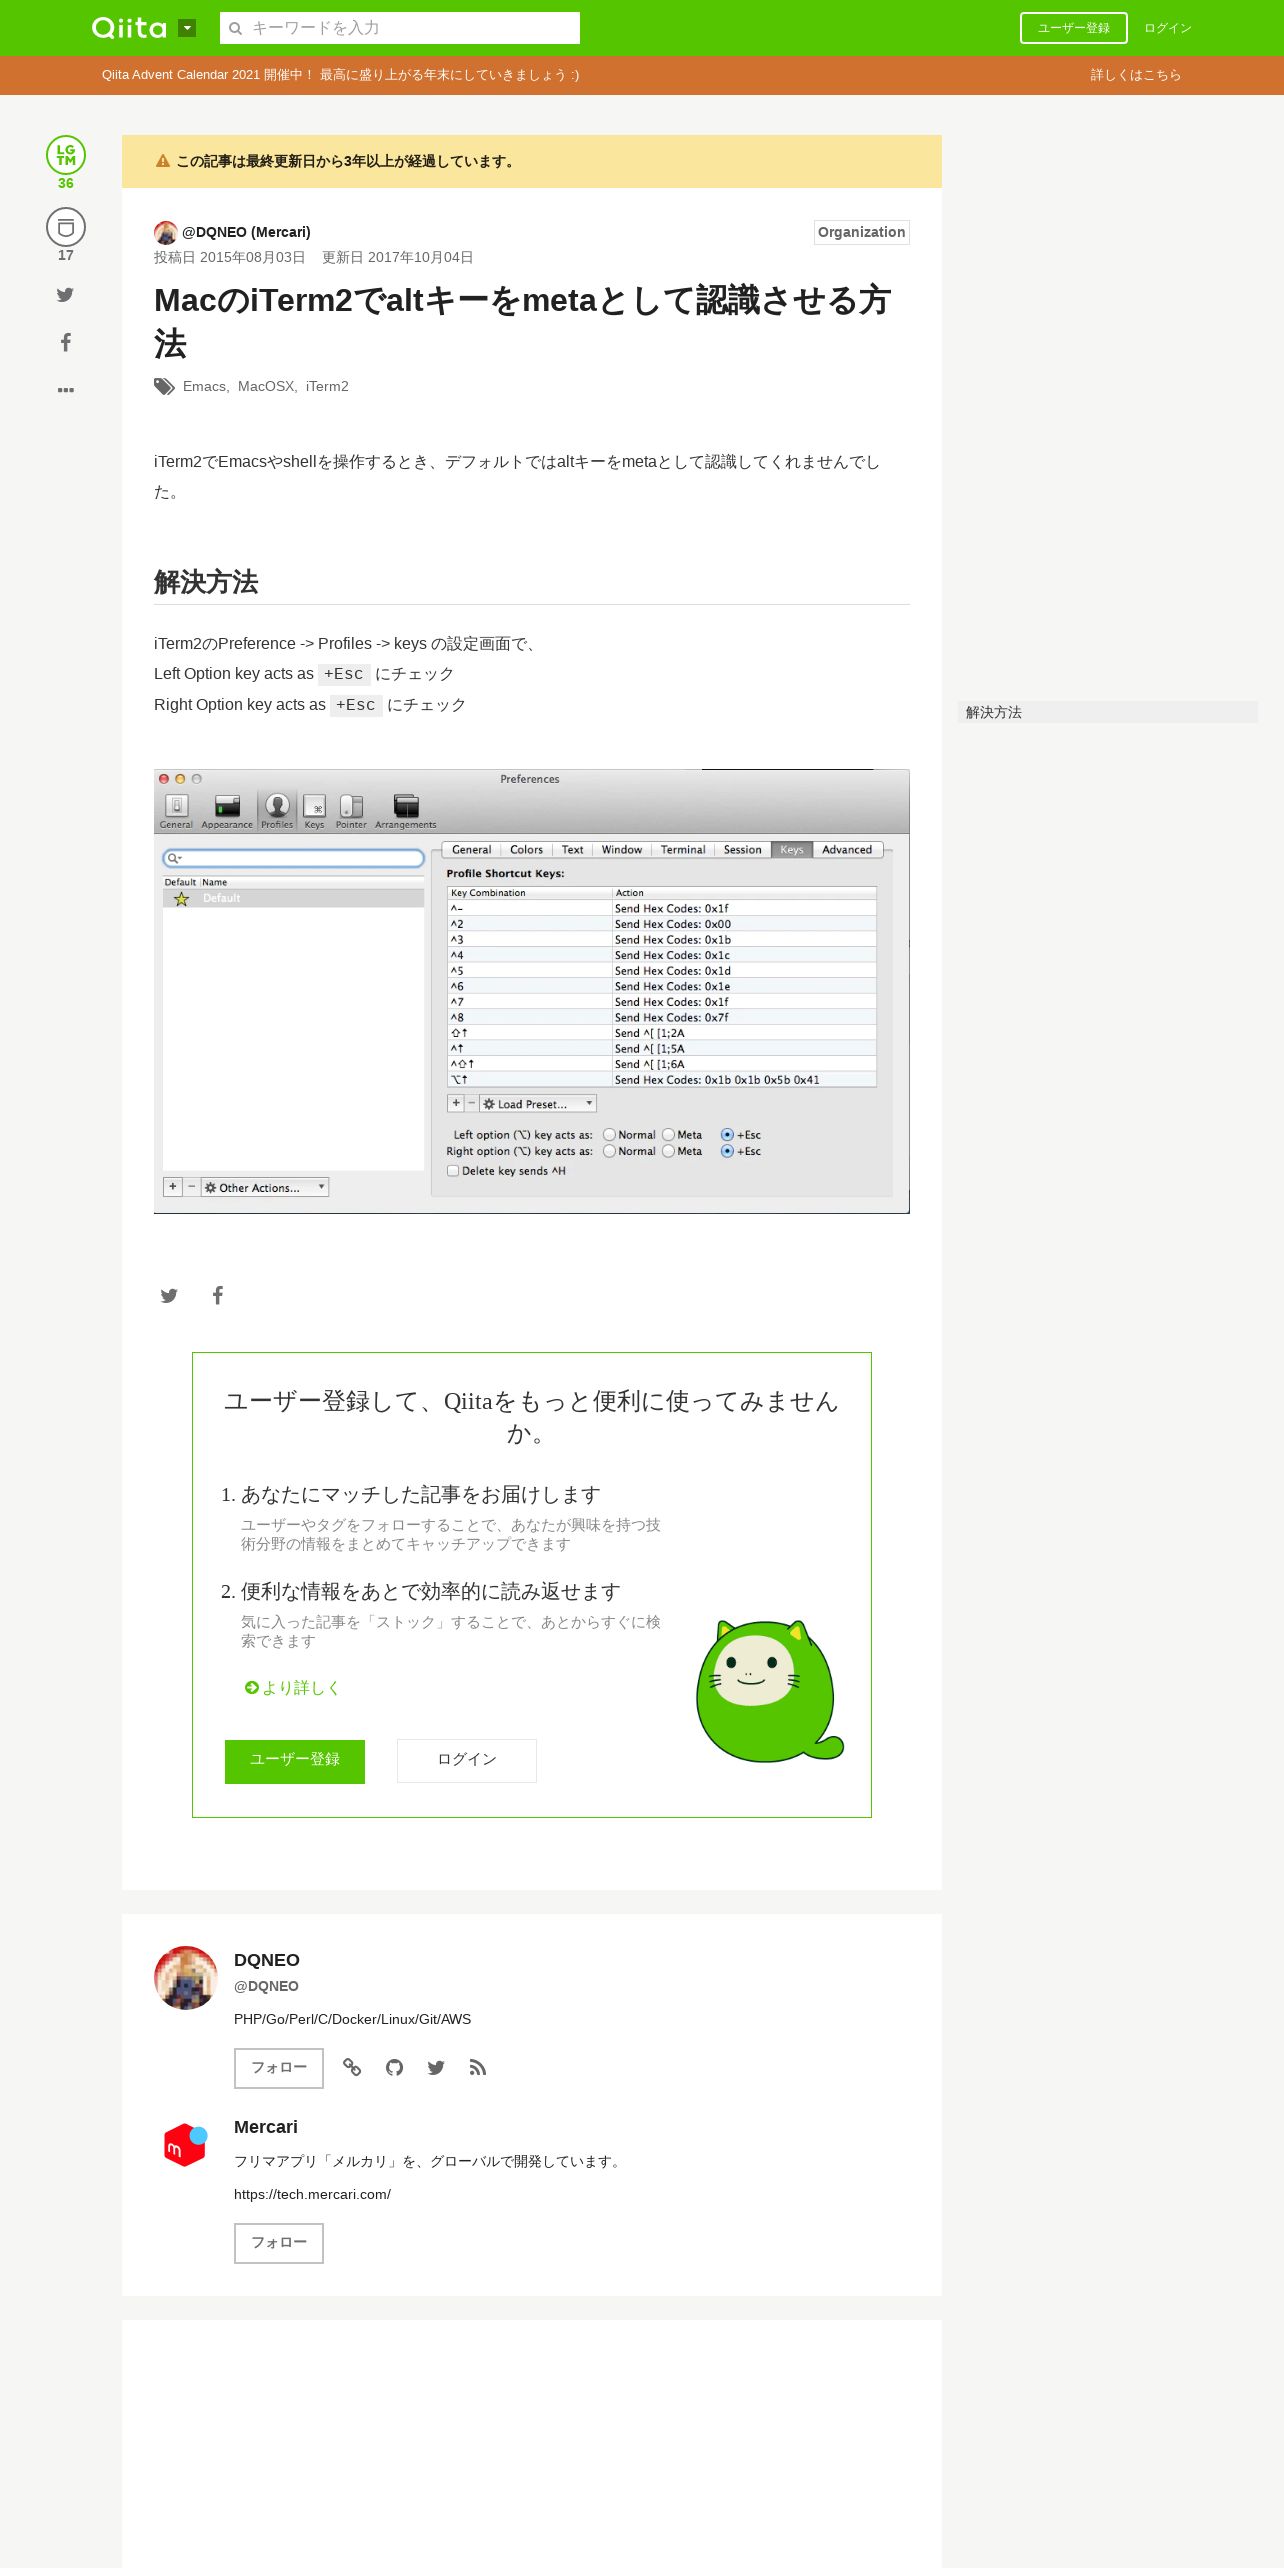Image resolution: width=1284 pixels, height=2568 pixels.
Task: Share on Facebook from left sidebar
Action: [65, 342]
